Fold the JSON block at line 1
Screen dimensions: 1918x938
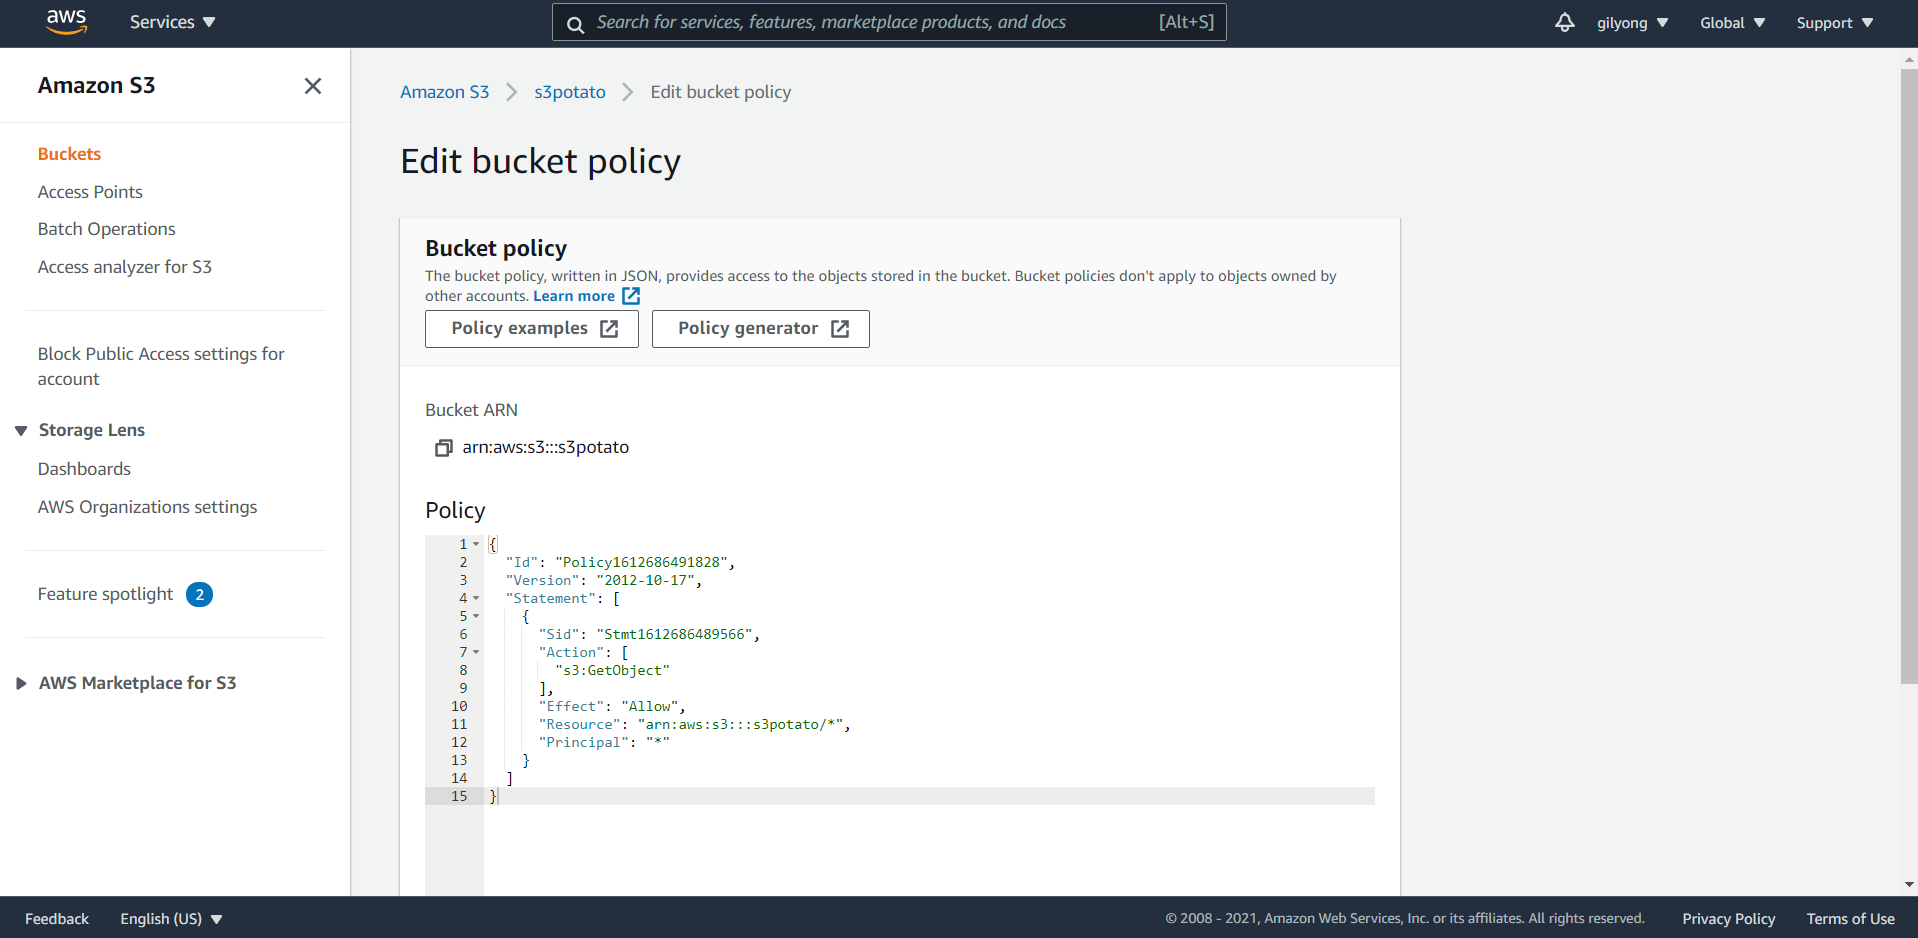click(476, 545)
